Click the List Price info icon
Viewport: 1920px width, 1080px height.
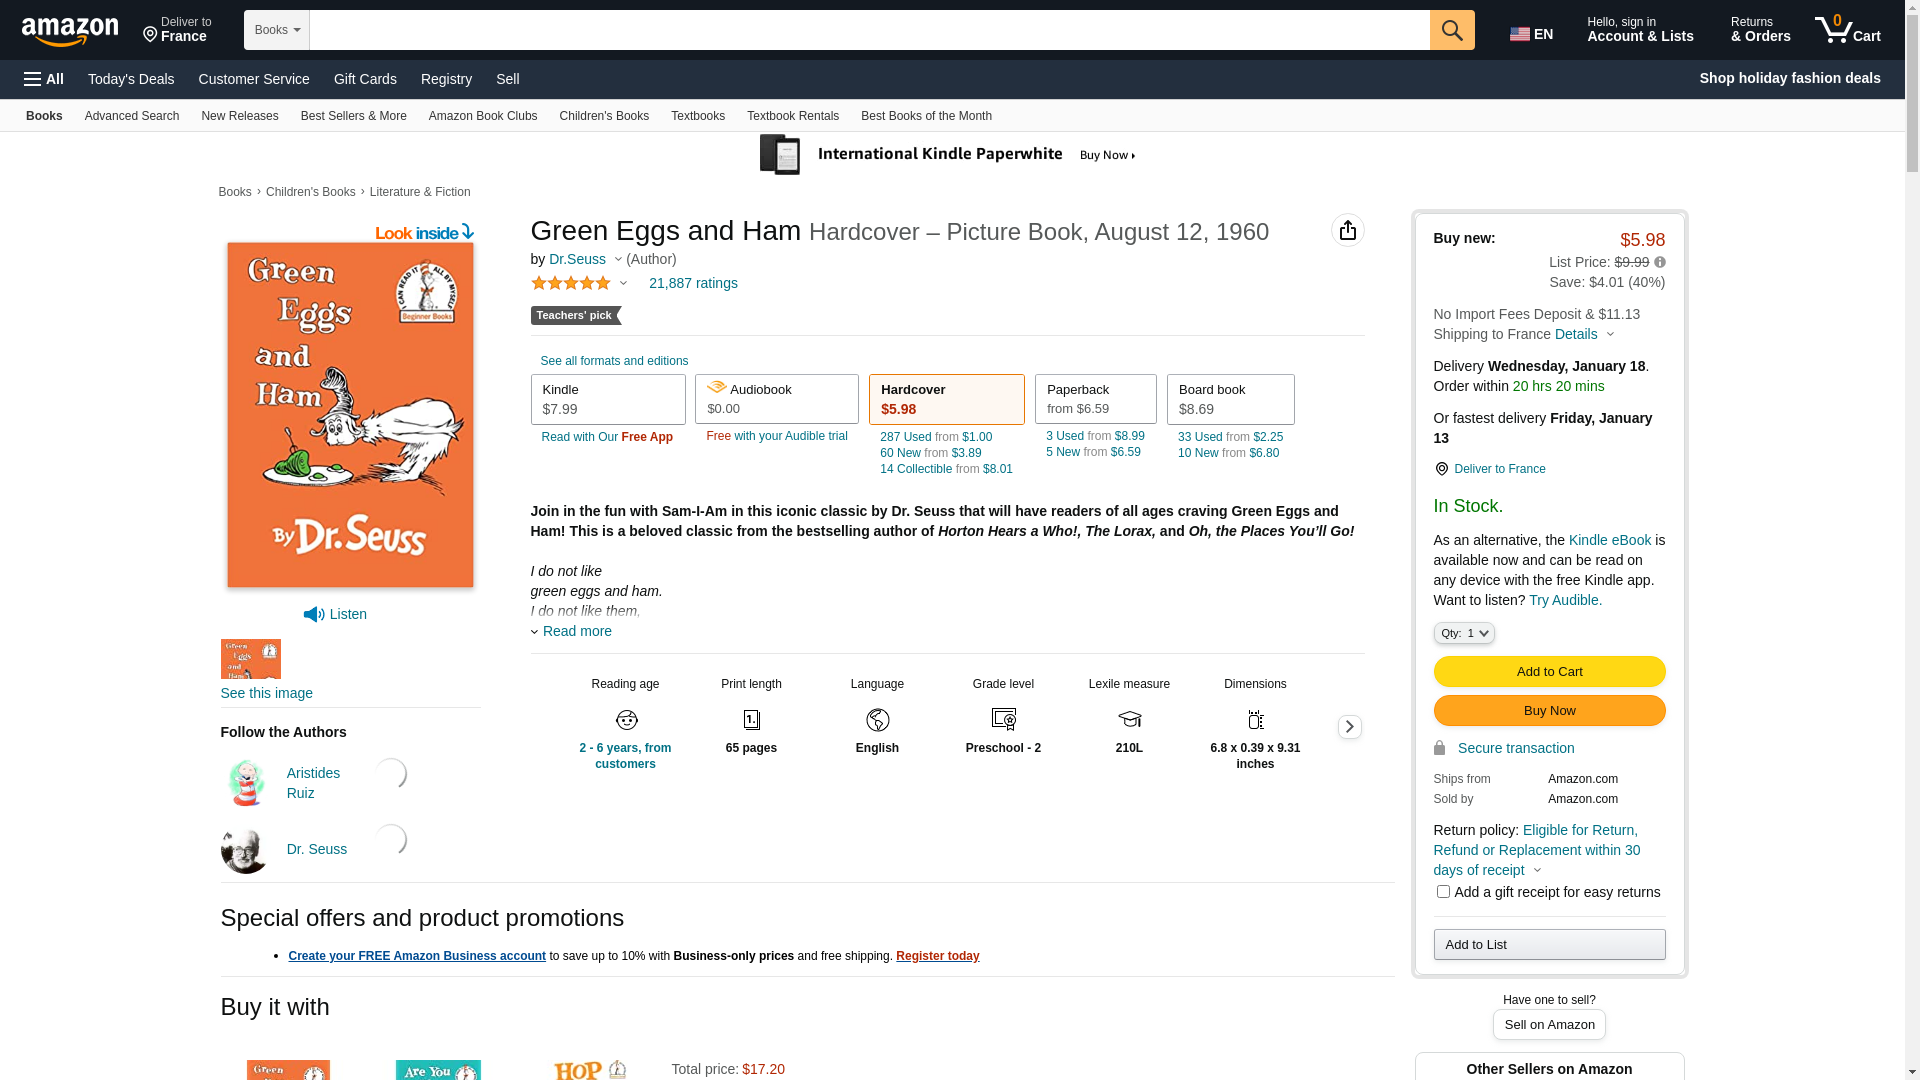[x=1660, y=262]
